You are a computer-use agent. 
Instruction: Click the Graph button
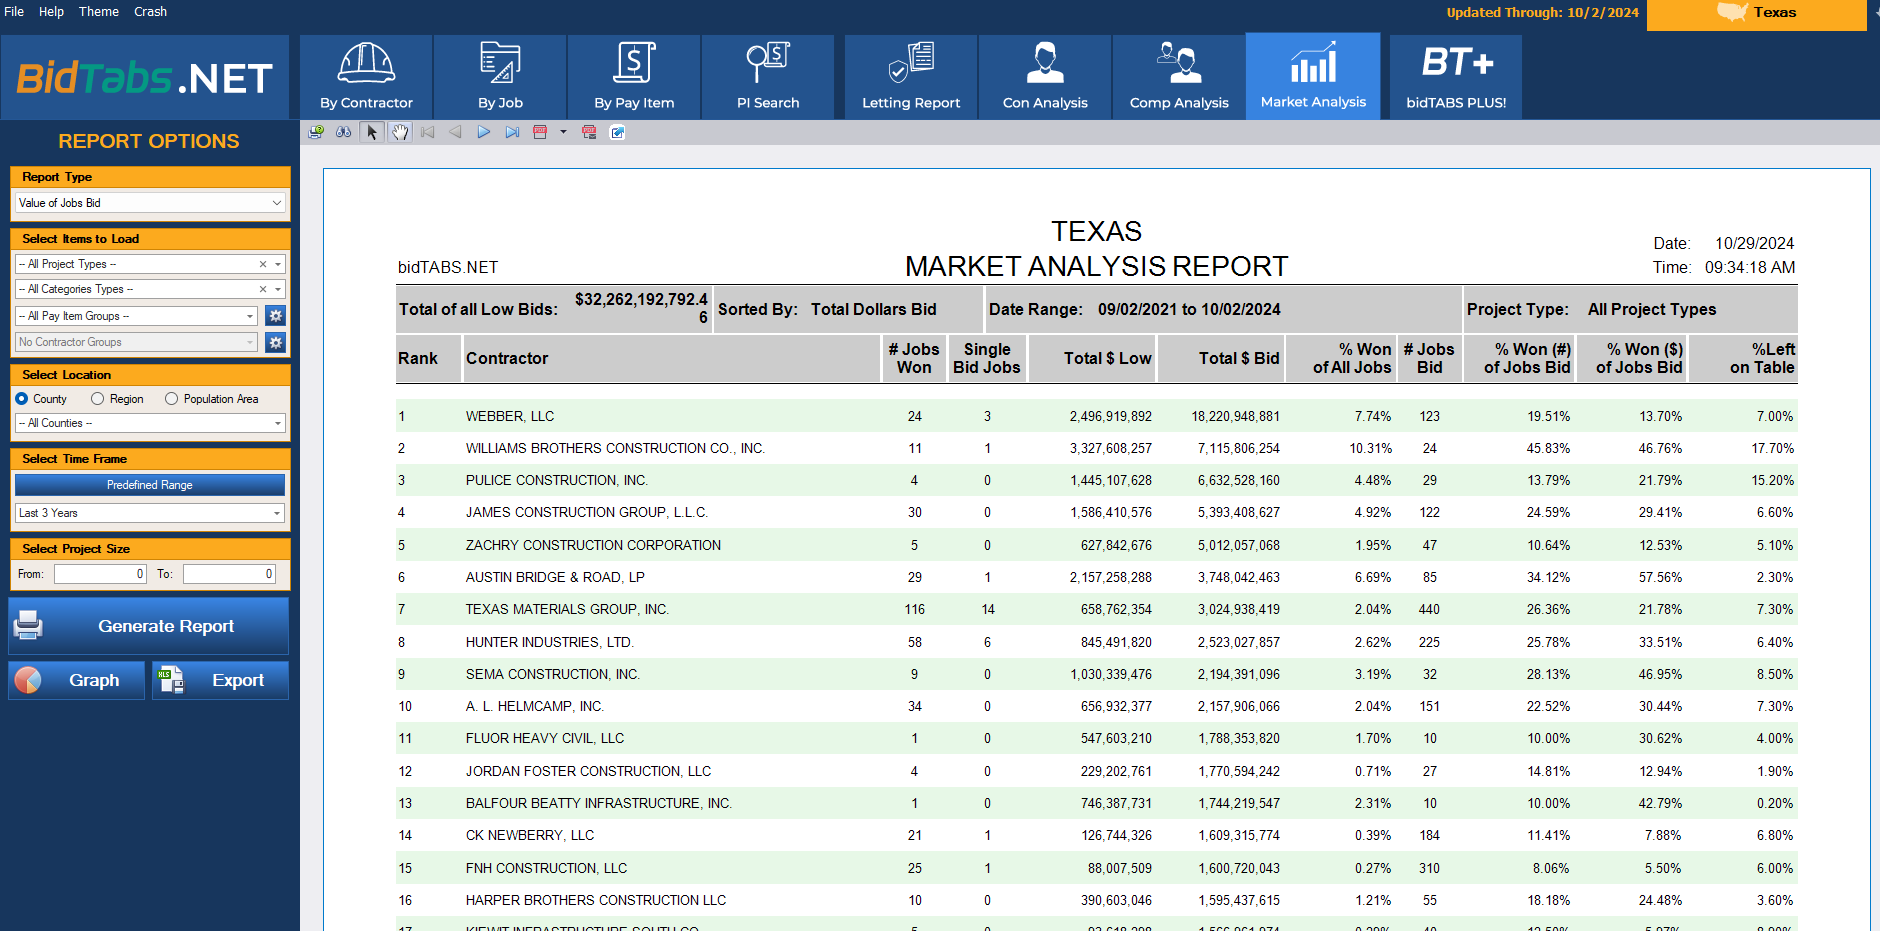(x=76, y=680)
